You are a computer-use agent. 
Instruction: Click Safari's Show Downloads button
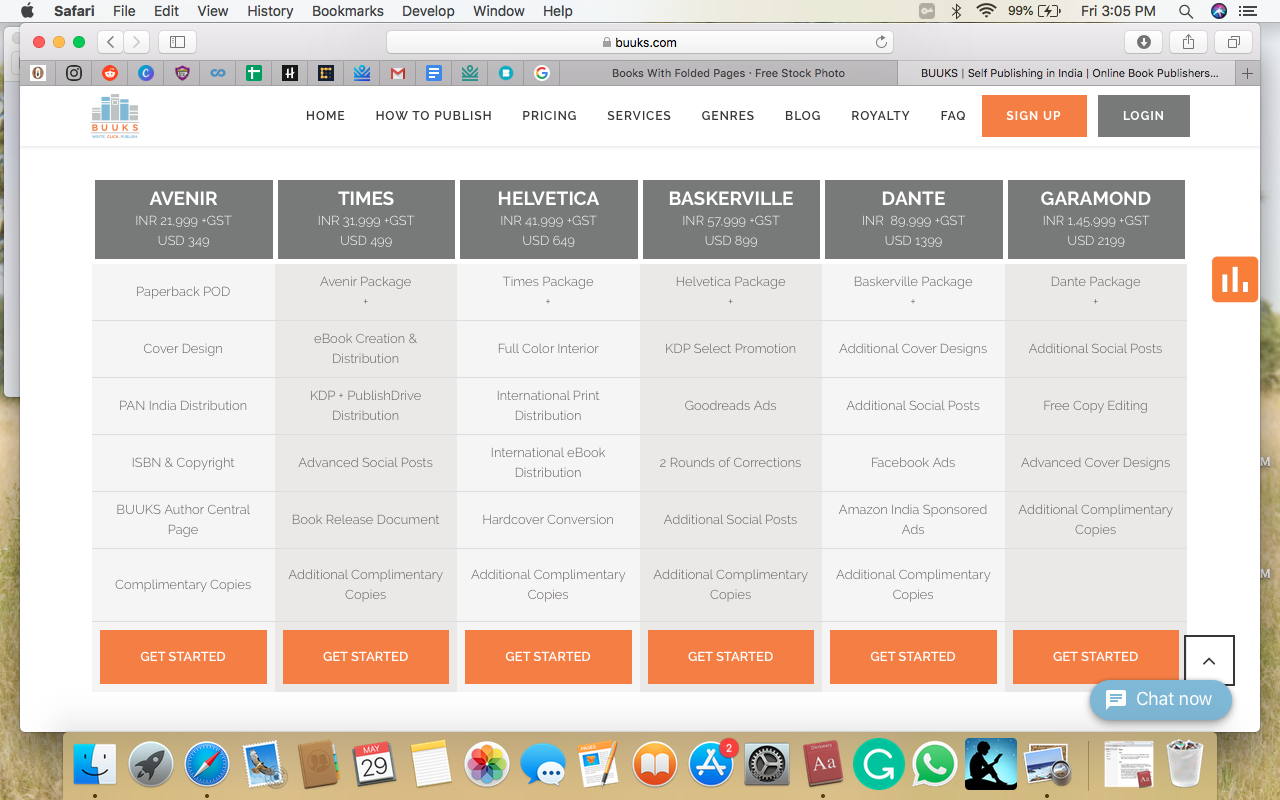point(1144,42)
